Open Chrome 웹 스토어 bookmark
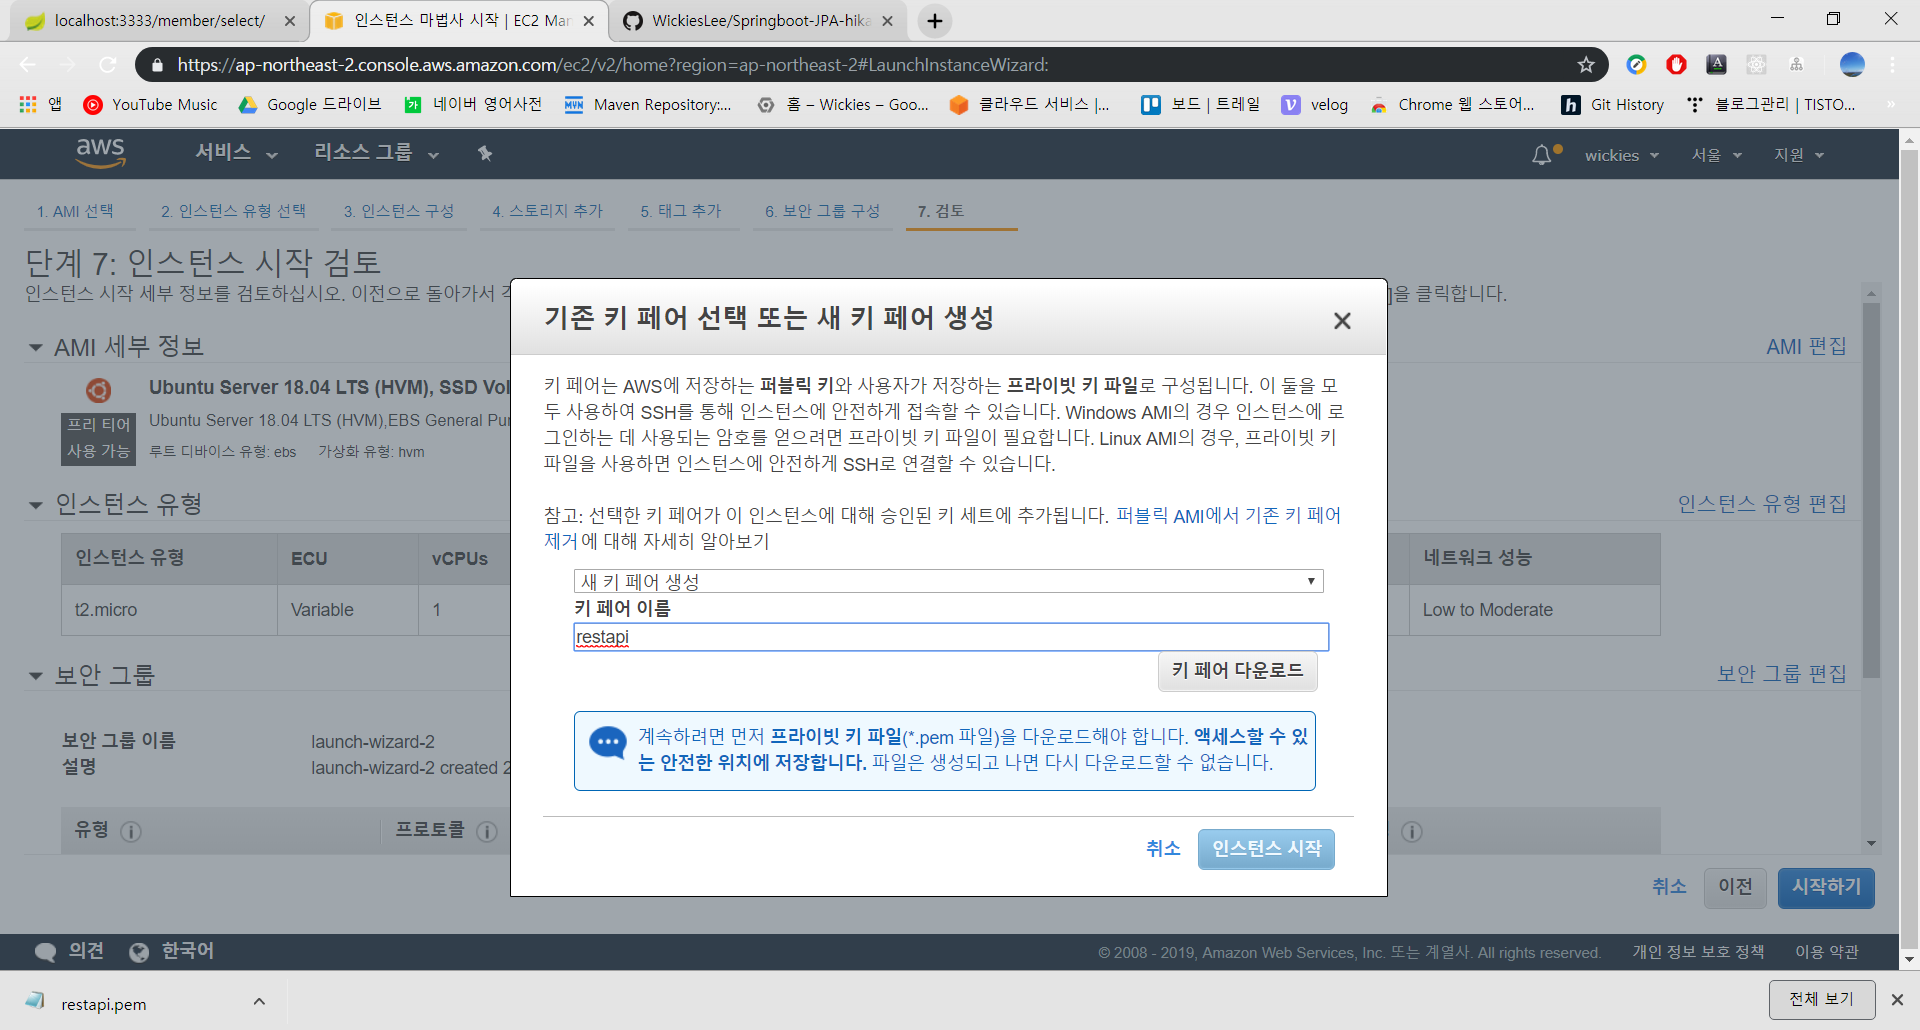Screen dimensions: 1920x1030 point(1452,105)
